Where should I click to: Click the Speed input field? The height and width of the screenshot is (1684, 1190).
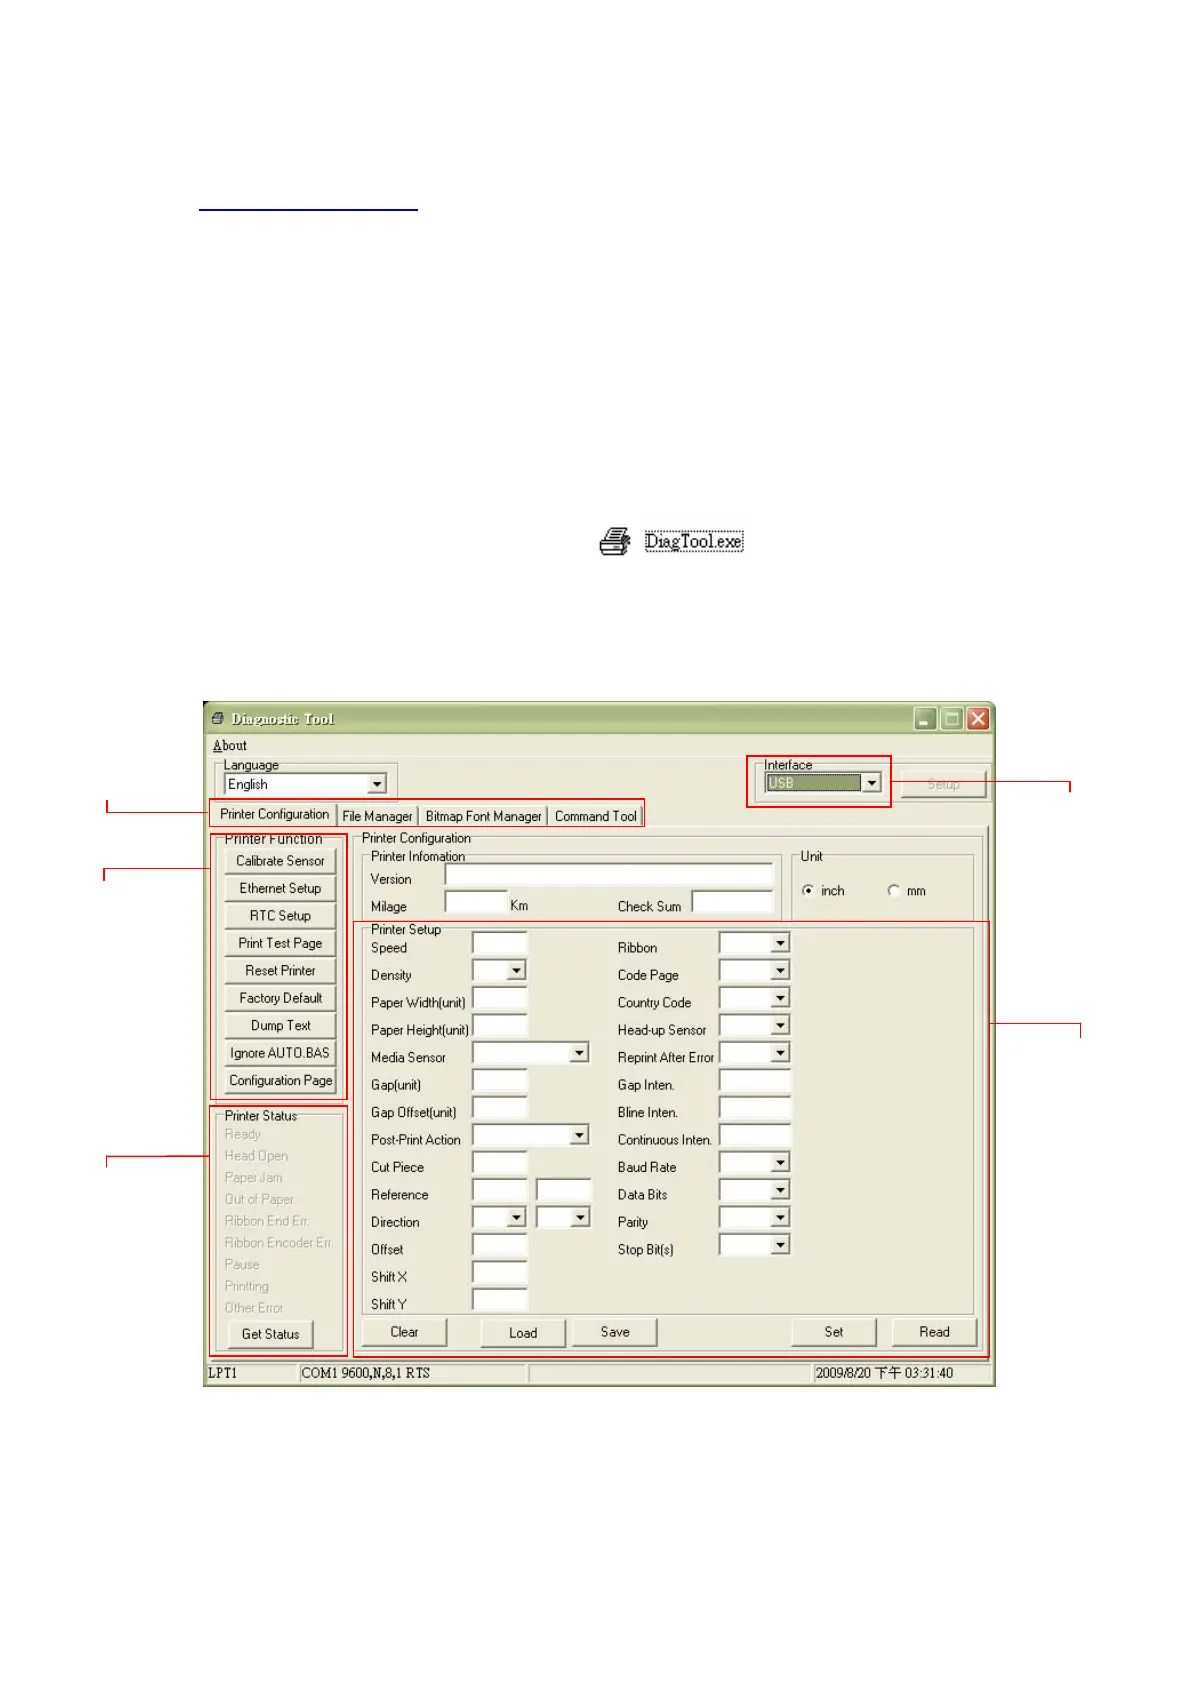click(499, 944)
